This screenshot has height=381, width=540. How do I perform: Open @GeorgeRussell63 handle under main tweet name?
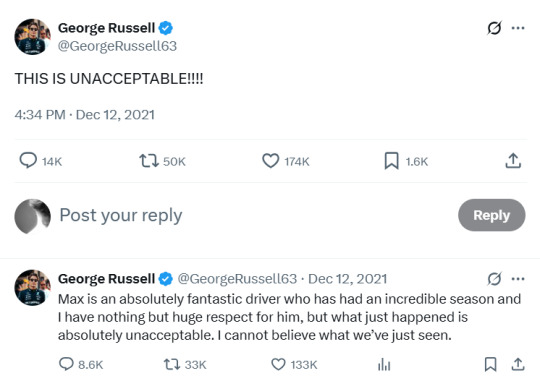click(117, 46)
